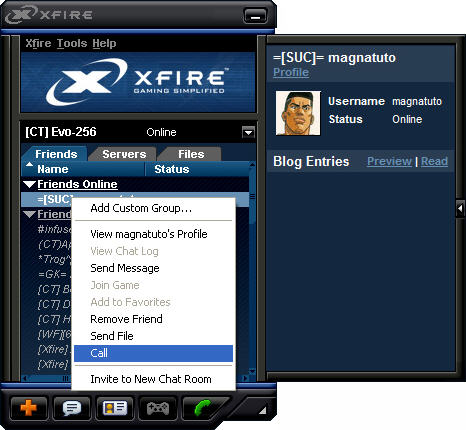Viewport: 466px width, 430px height.
Task: Click the friends list scroll-down arrow
Action: tap(252, 371)
